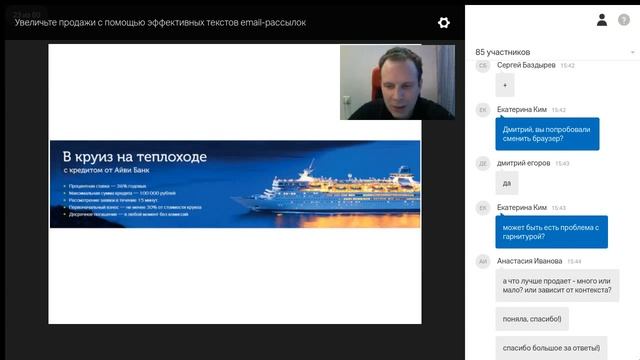Click the cruise ship banner slide image
640x360 pixels.
tap(235, 184)
